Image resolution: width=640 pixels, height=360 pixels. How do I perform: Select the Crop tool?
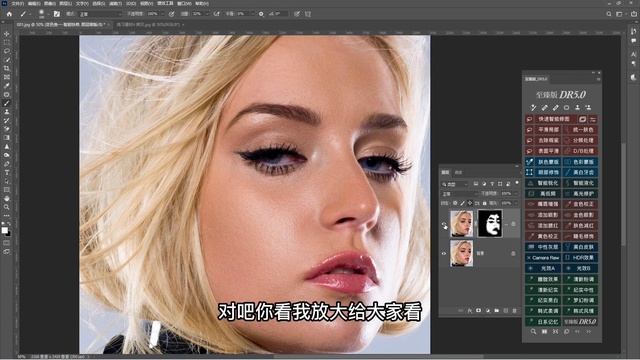tap(7, 68)
